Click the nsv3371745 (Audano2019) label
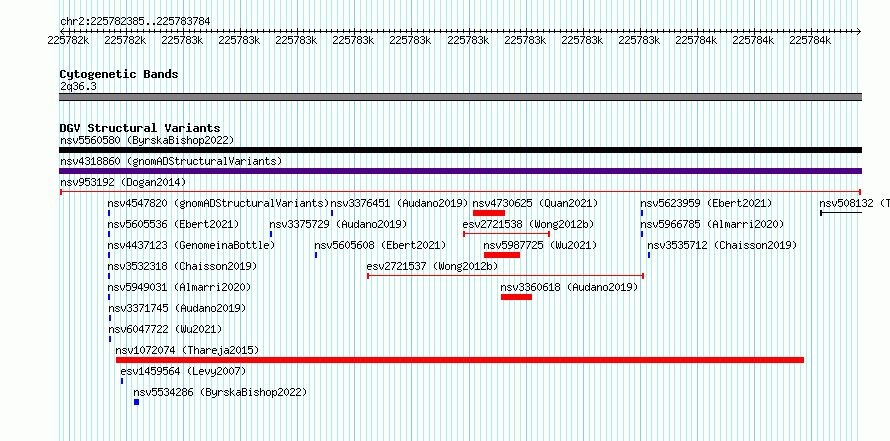The image size is (890, 441). [177, 308]
